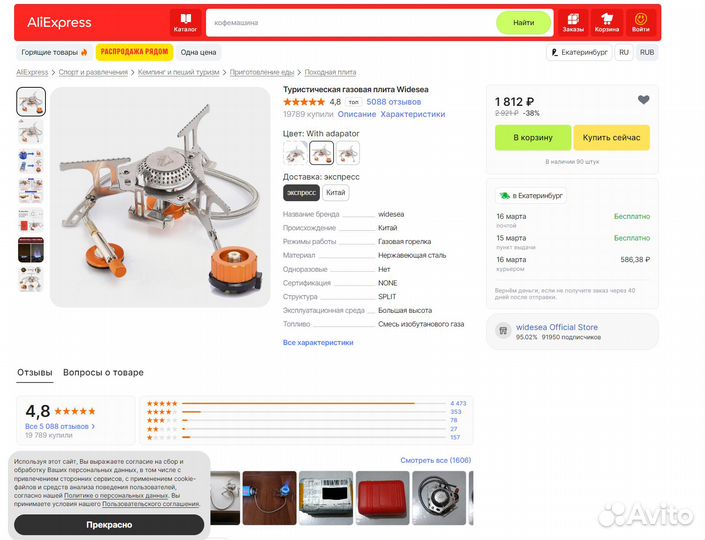Click the В корзину button
The width and height of the screenshot is (705, 540).
pos(533,138)
